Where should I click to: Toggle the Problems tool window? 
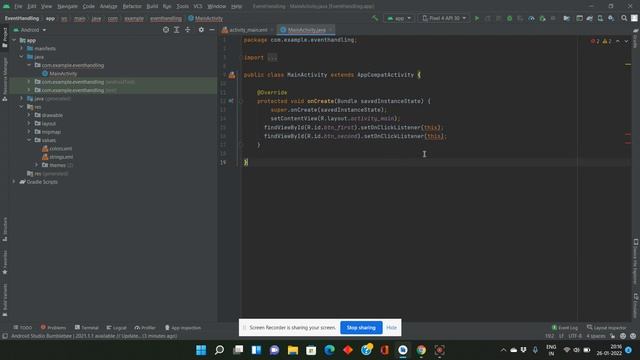(53, 328)
